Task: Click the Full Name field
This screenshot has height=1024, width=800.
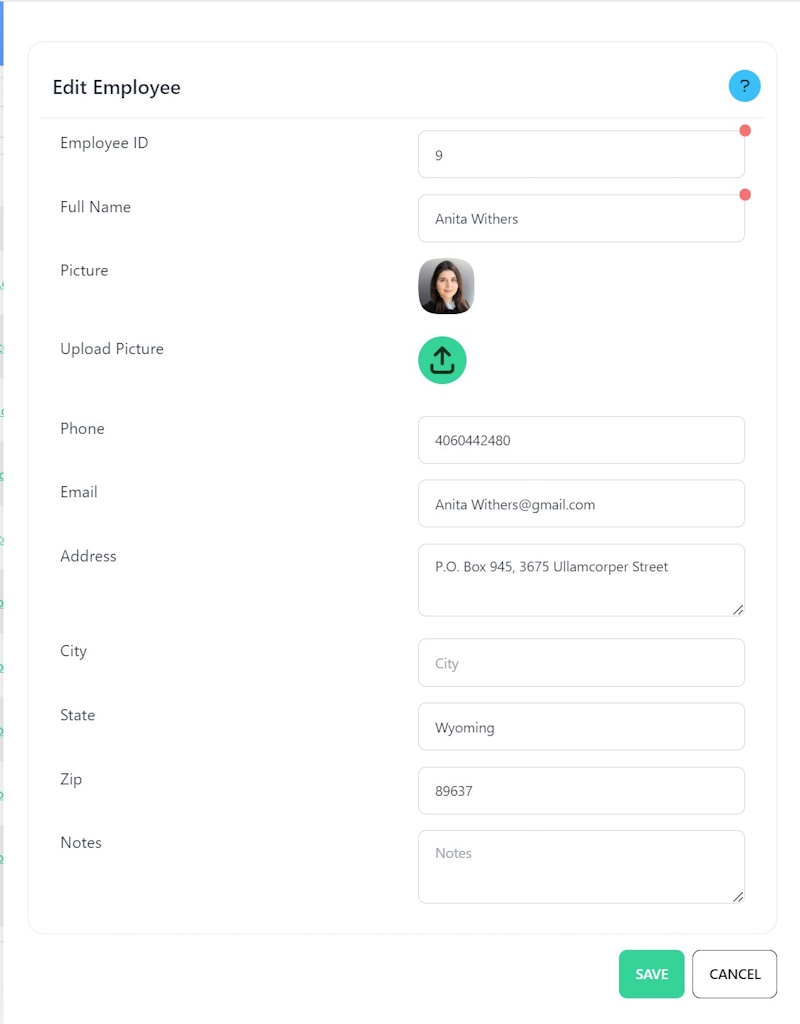Action: 581,219
